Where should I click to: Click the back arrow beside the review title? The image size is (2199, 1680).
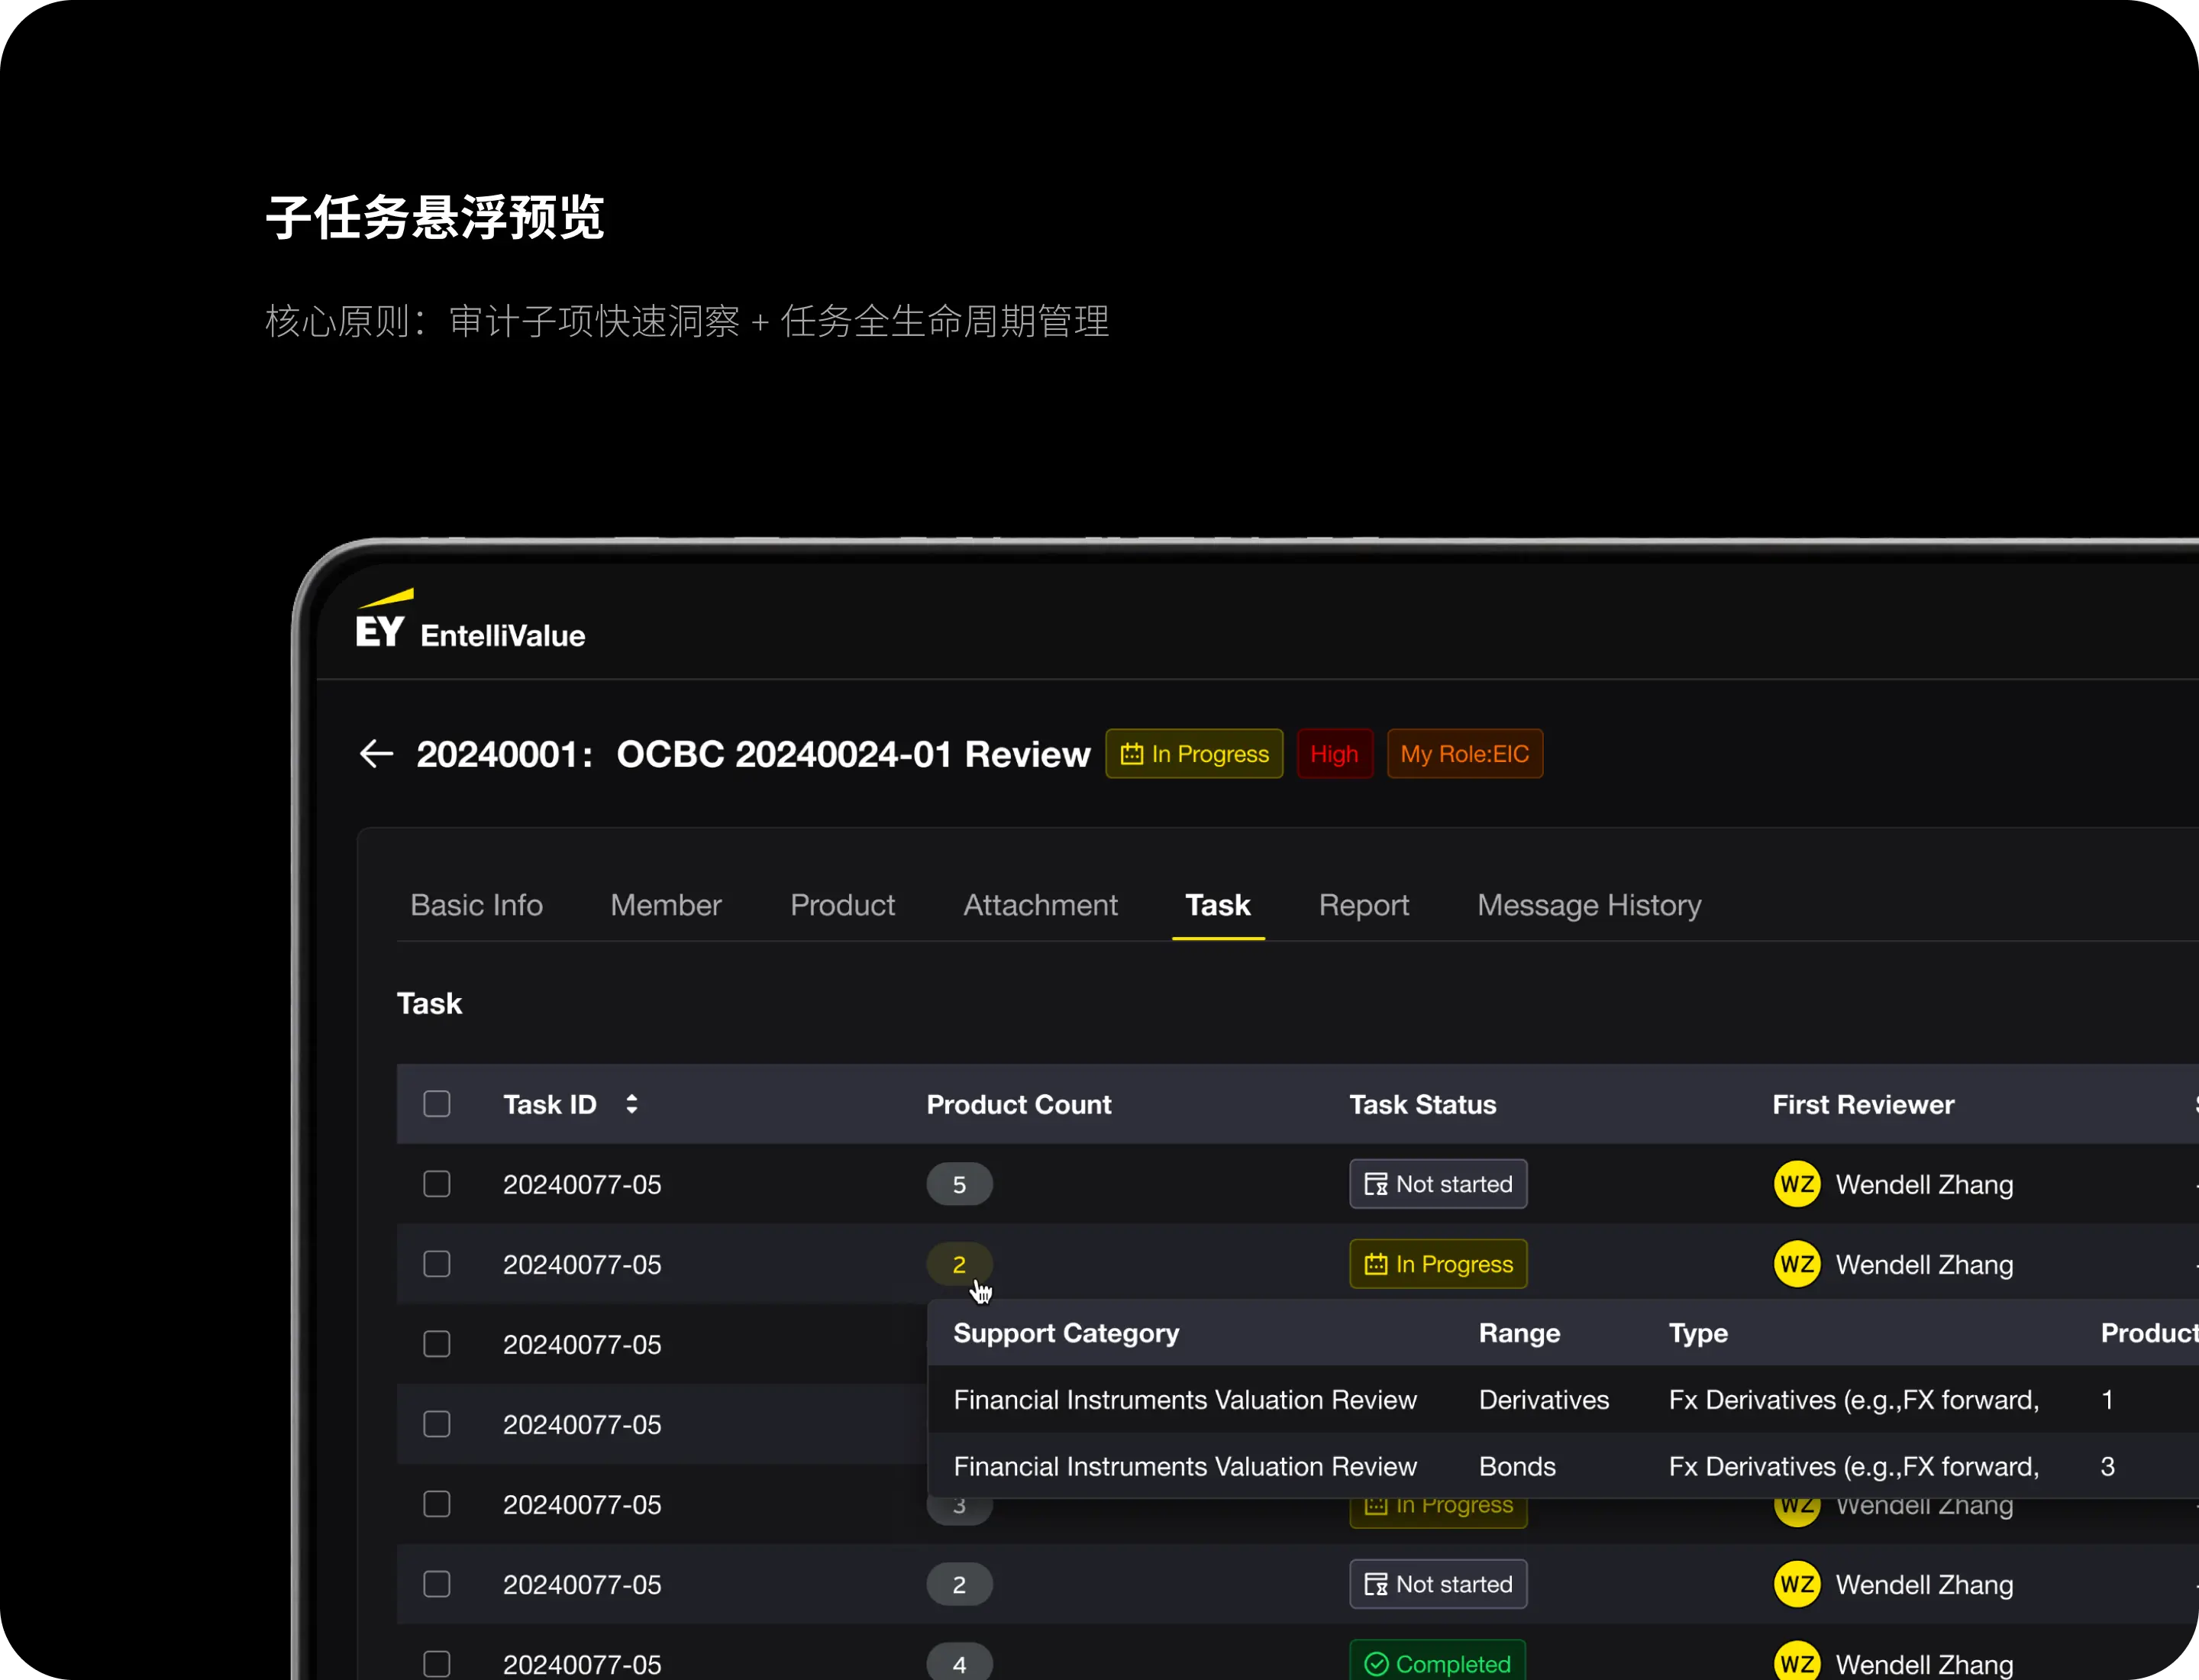(376, 754)
